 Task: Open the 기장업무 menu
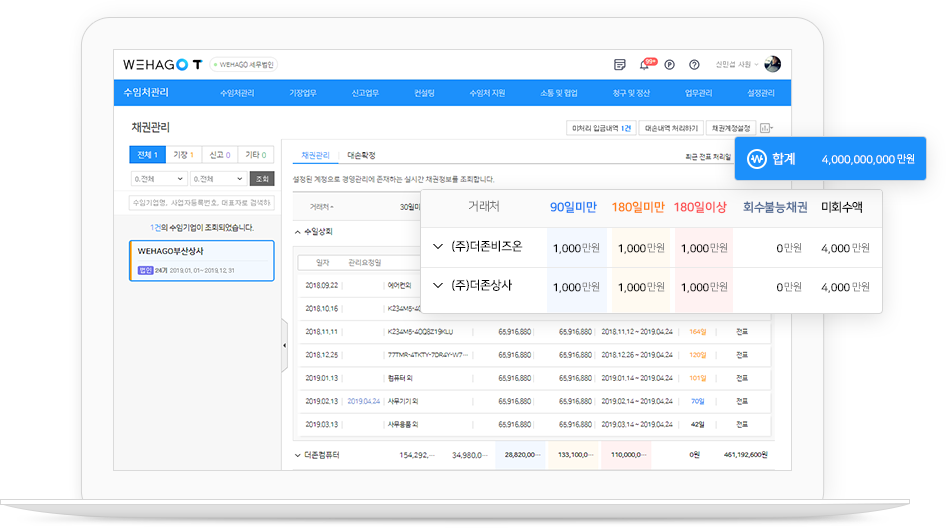[303, 93]
